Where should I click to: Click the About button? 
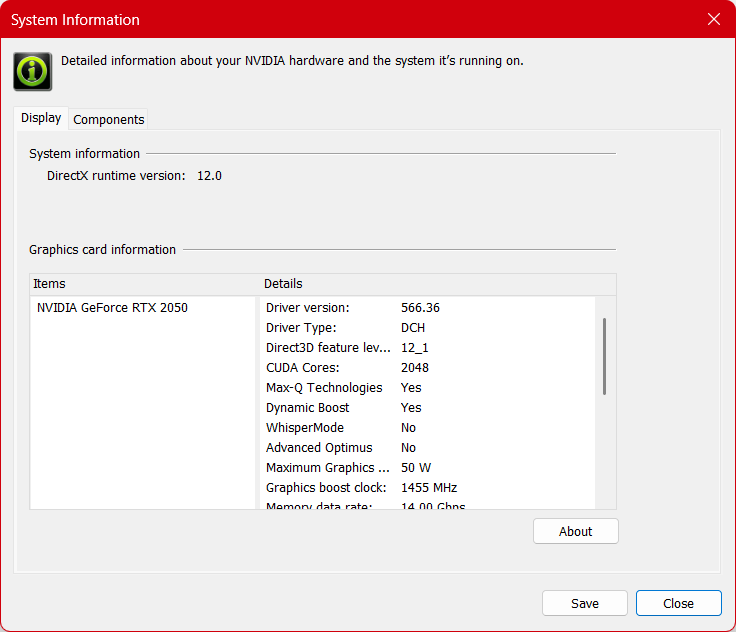(x=575, y=531)
